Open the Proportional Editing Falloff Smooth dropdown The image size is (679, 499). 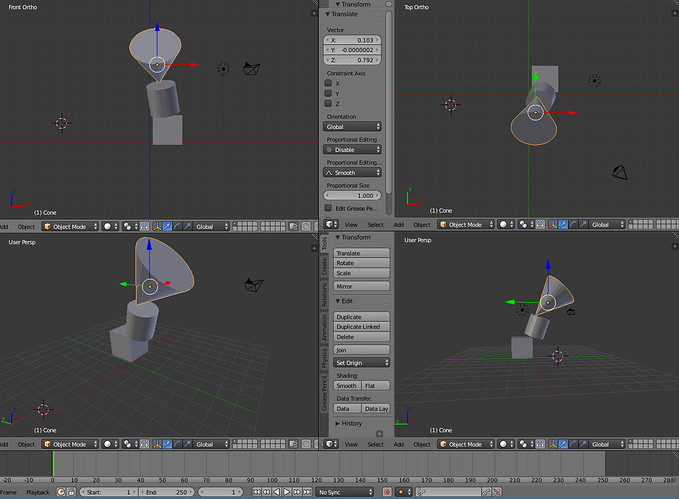352,172
